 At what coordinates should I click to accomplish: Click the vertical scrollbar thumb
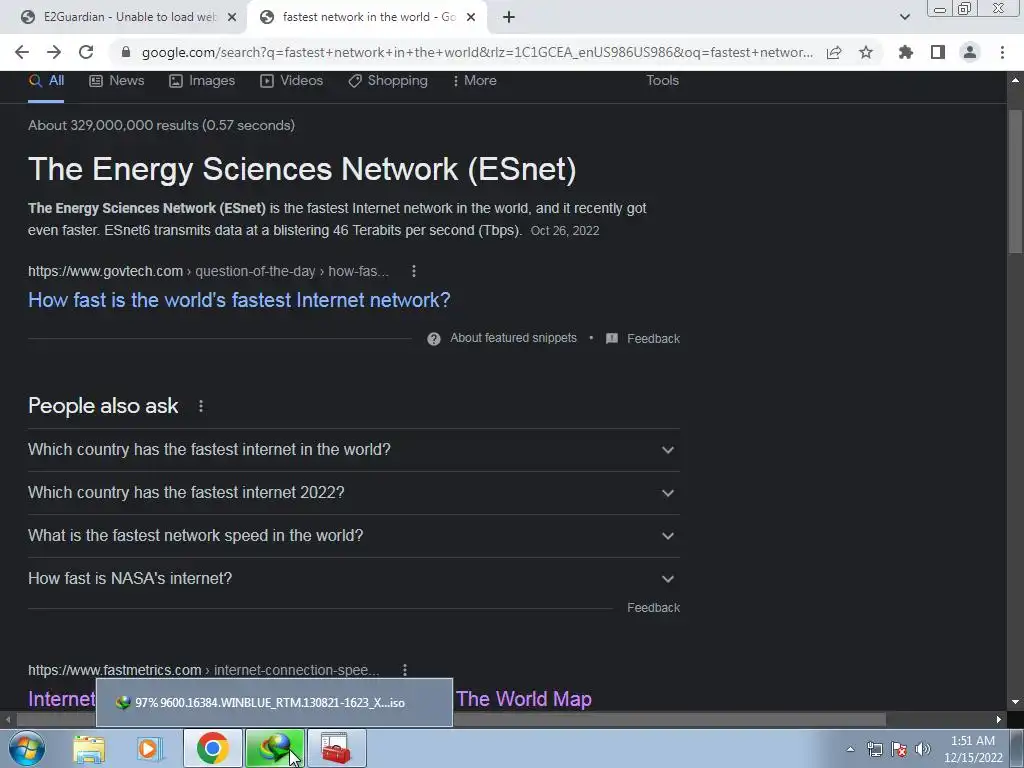tap(1015, 180)
